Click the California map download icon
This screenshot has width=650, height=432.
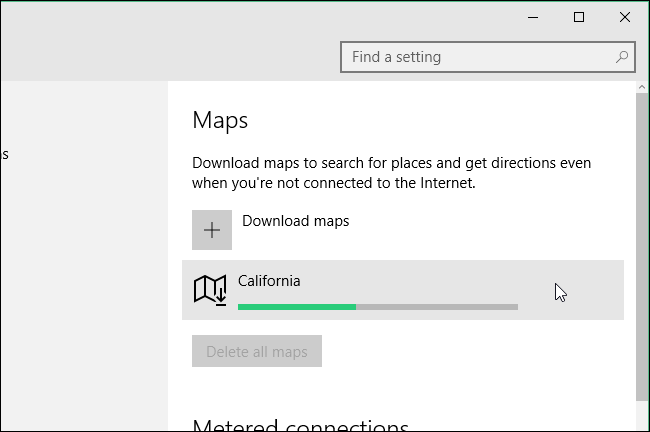[211, 290]
